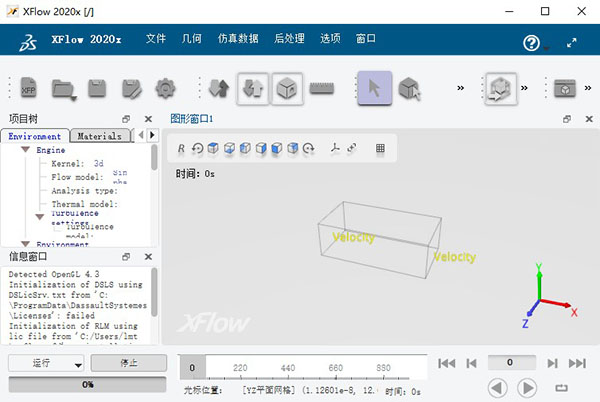The image size is (600, 402).
Task: Open the help question mark icon
Action: click(532, 43)
